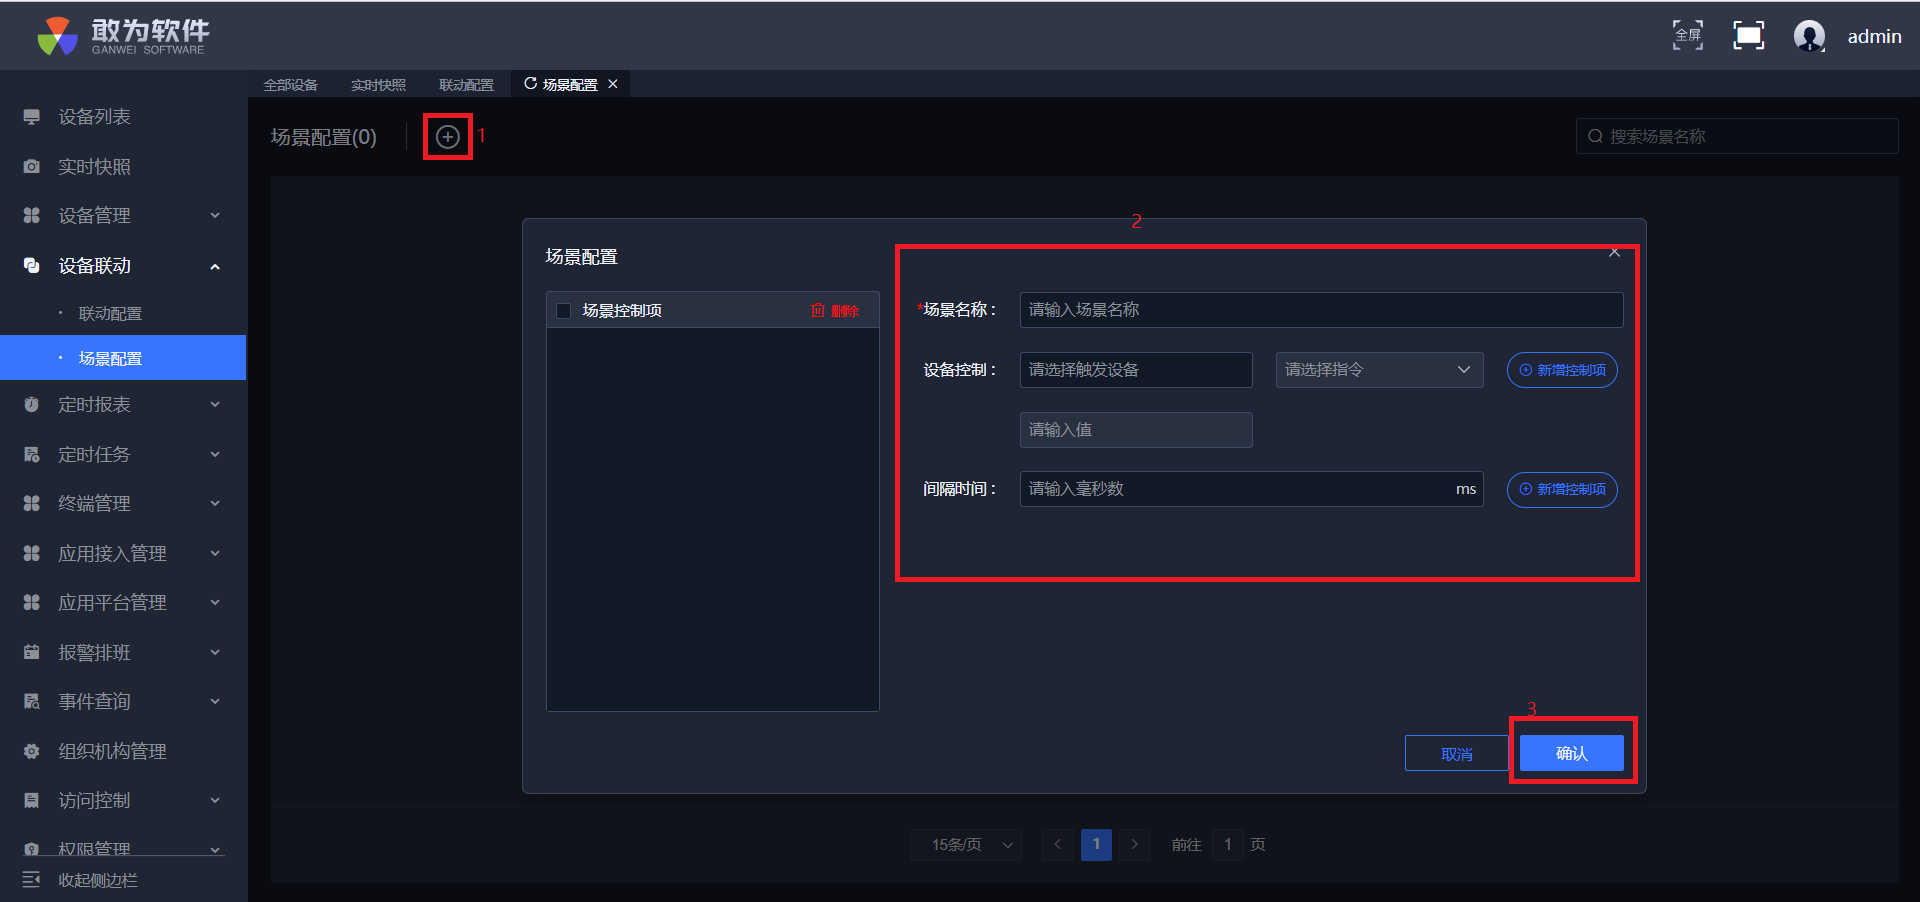1920x902 pixels.
Task: Expand the 应用接入管理 menu chevron
Action: tap(215, 554)
